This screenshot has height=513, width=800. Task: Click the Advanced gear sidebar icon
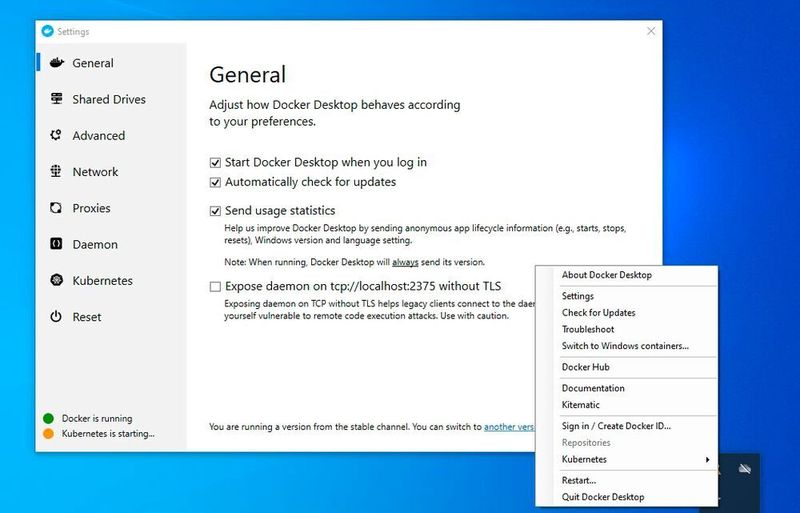click(56, 135)
